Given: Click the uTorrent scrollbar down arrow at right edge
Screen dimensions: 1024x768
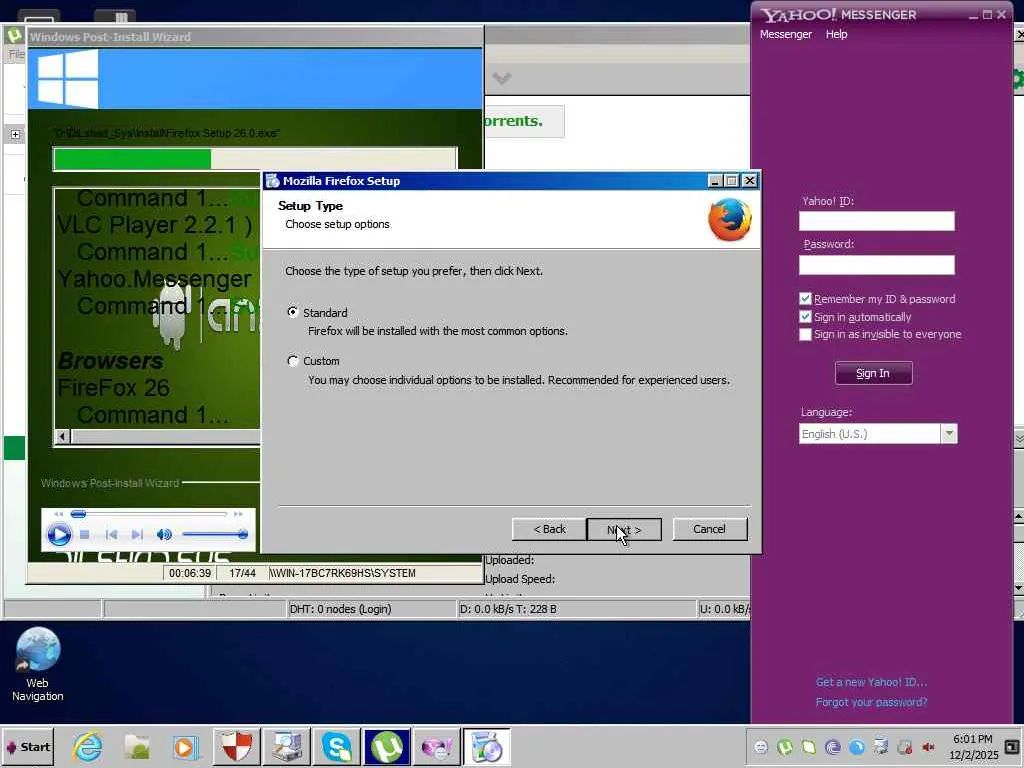Looking at the screenshot, I should pos(1018,588).
